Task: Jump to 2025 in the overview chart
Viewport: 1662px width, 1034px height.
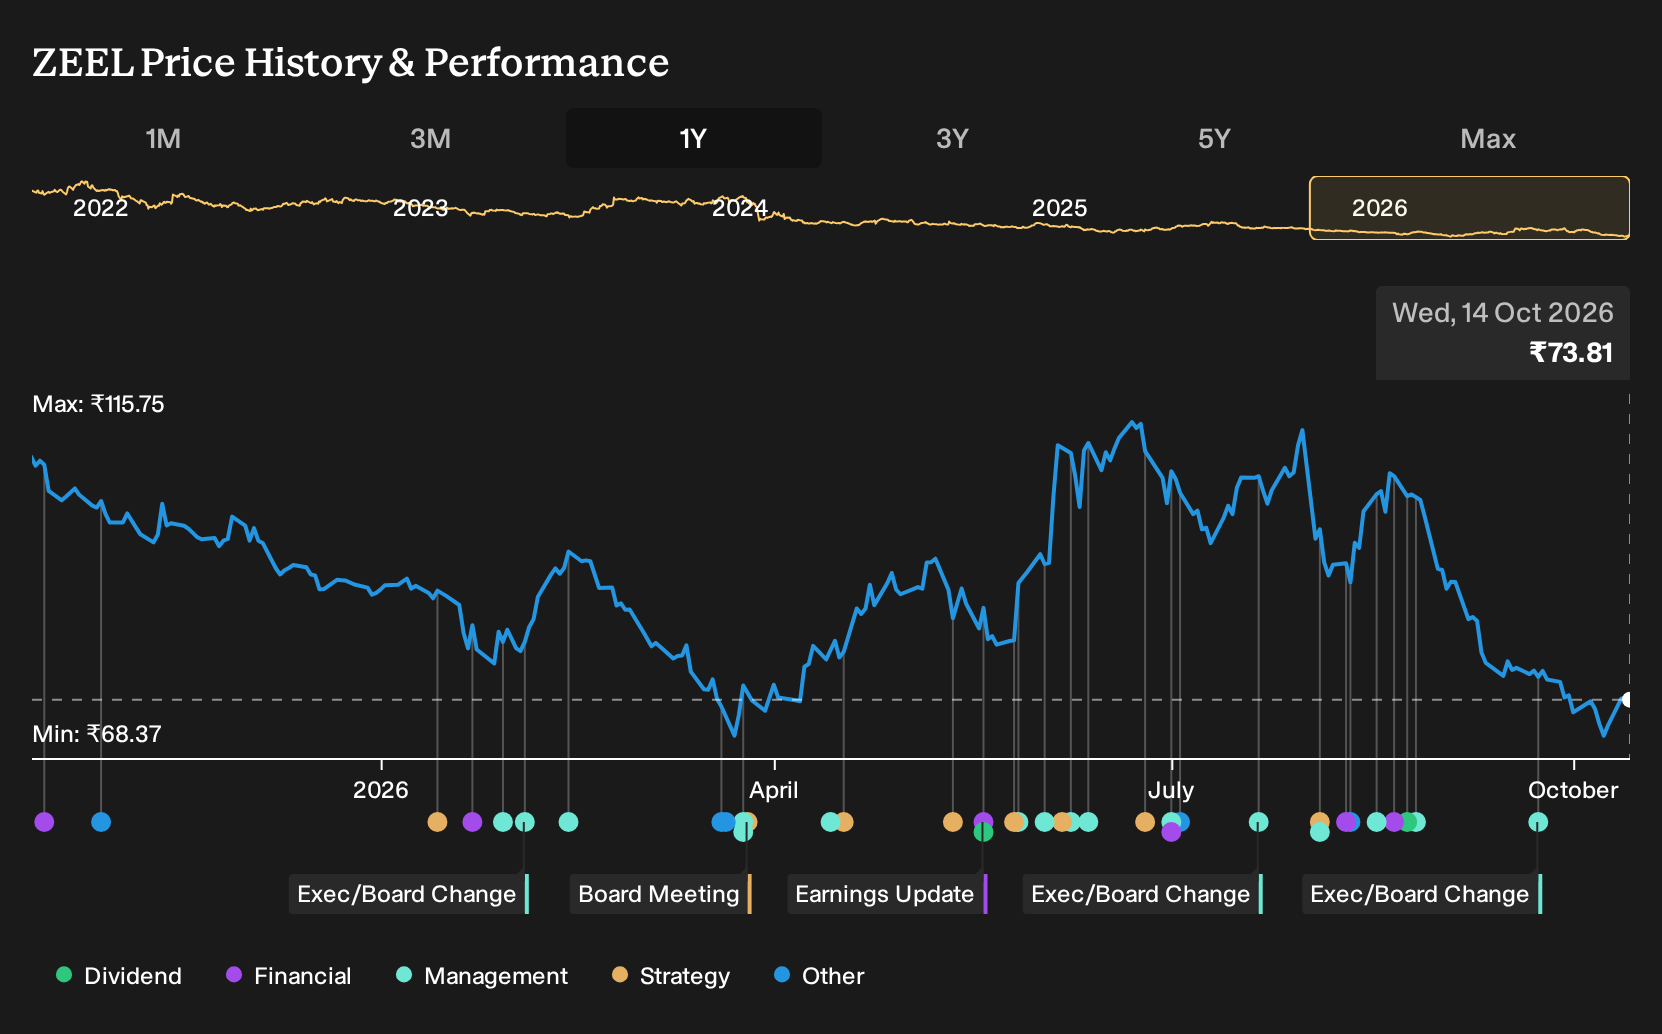Action: (1059, 208)
